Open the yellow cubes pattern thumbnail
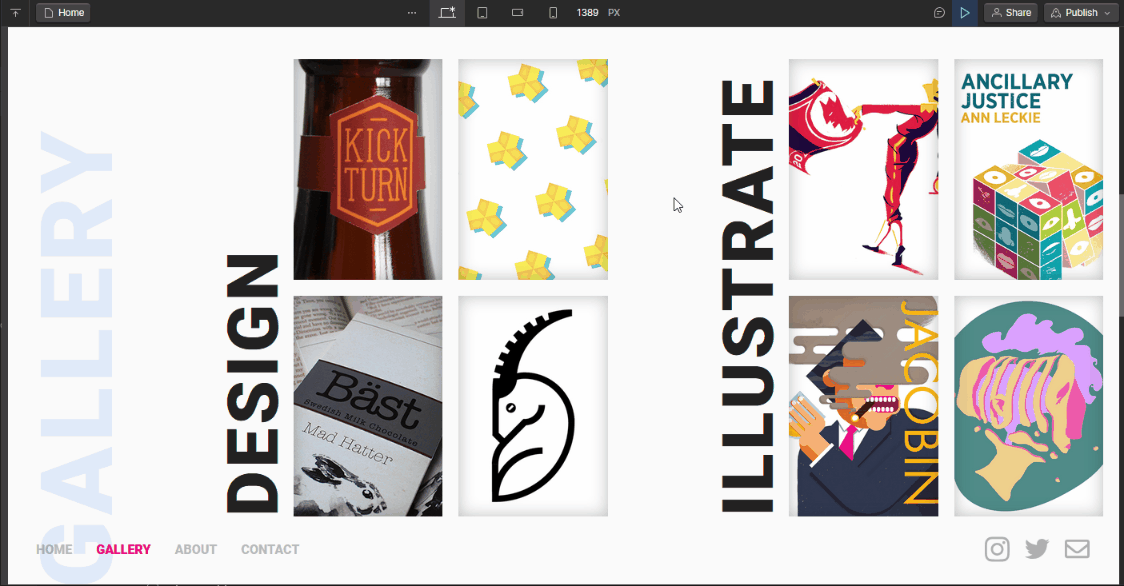Viewport: 1124px width, 586px height. click(533, 169)
